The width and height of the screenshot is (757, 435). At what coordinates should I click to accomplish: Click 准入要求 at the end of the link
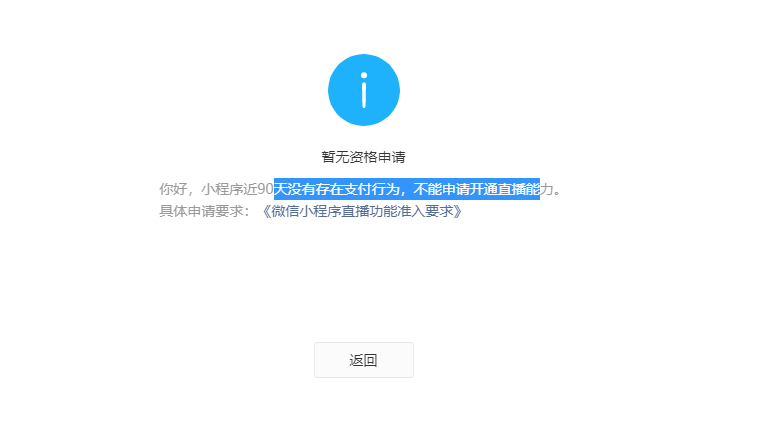point(425,211)
